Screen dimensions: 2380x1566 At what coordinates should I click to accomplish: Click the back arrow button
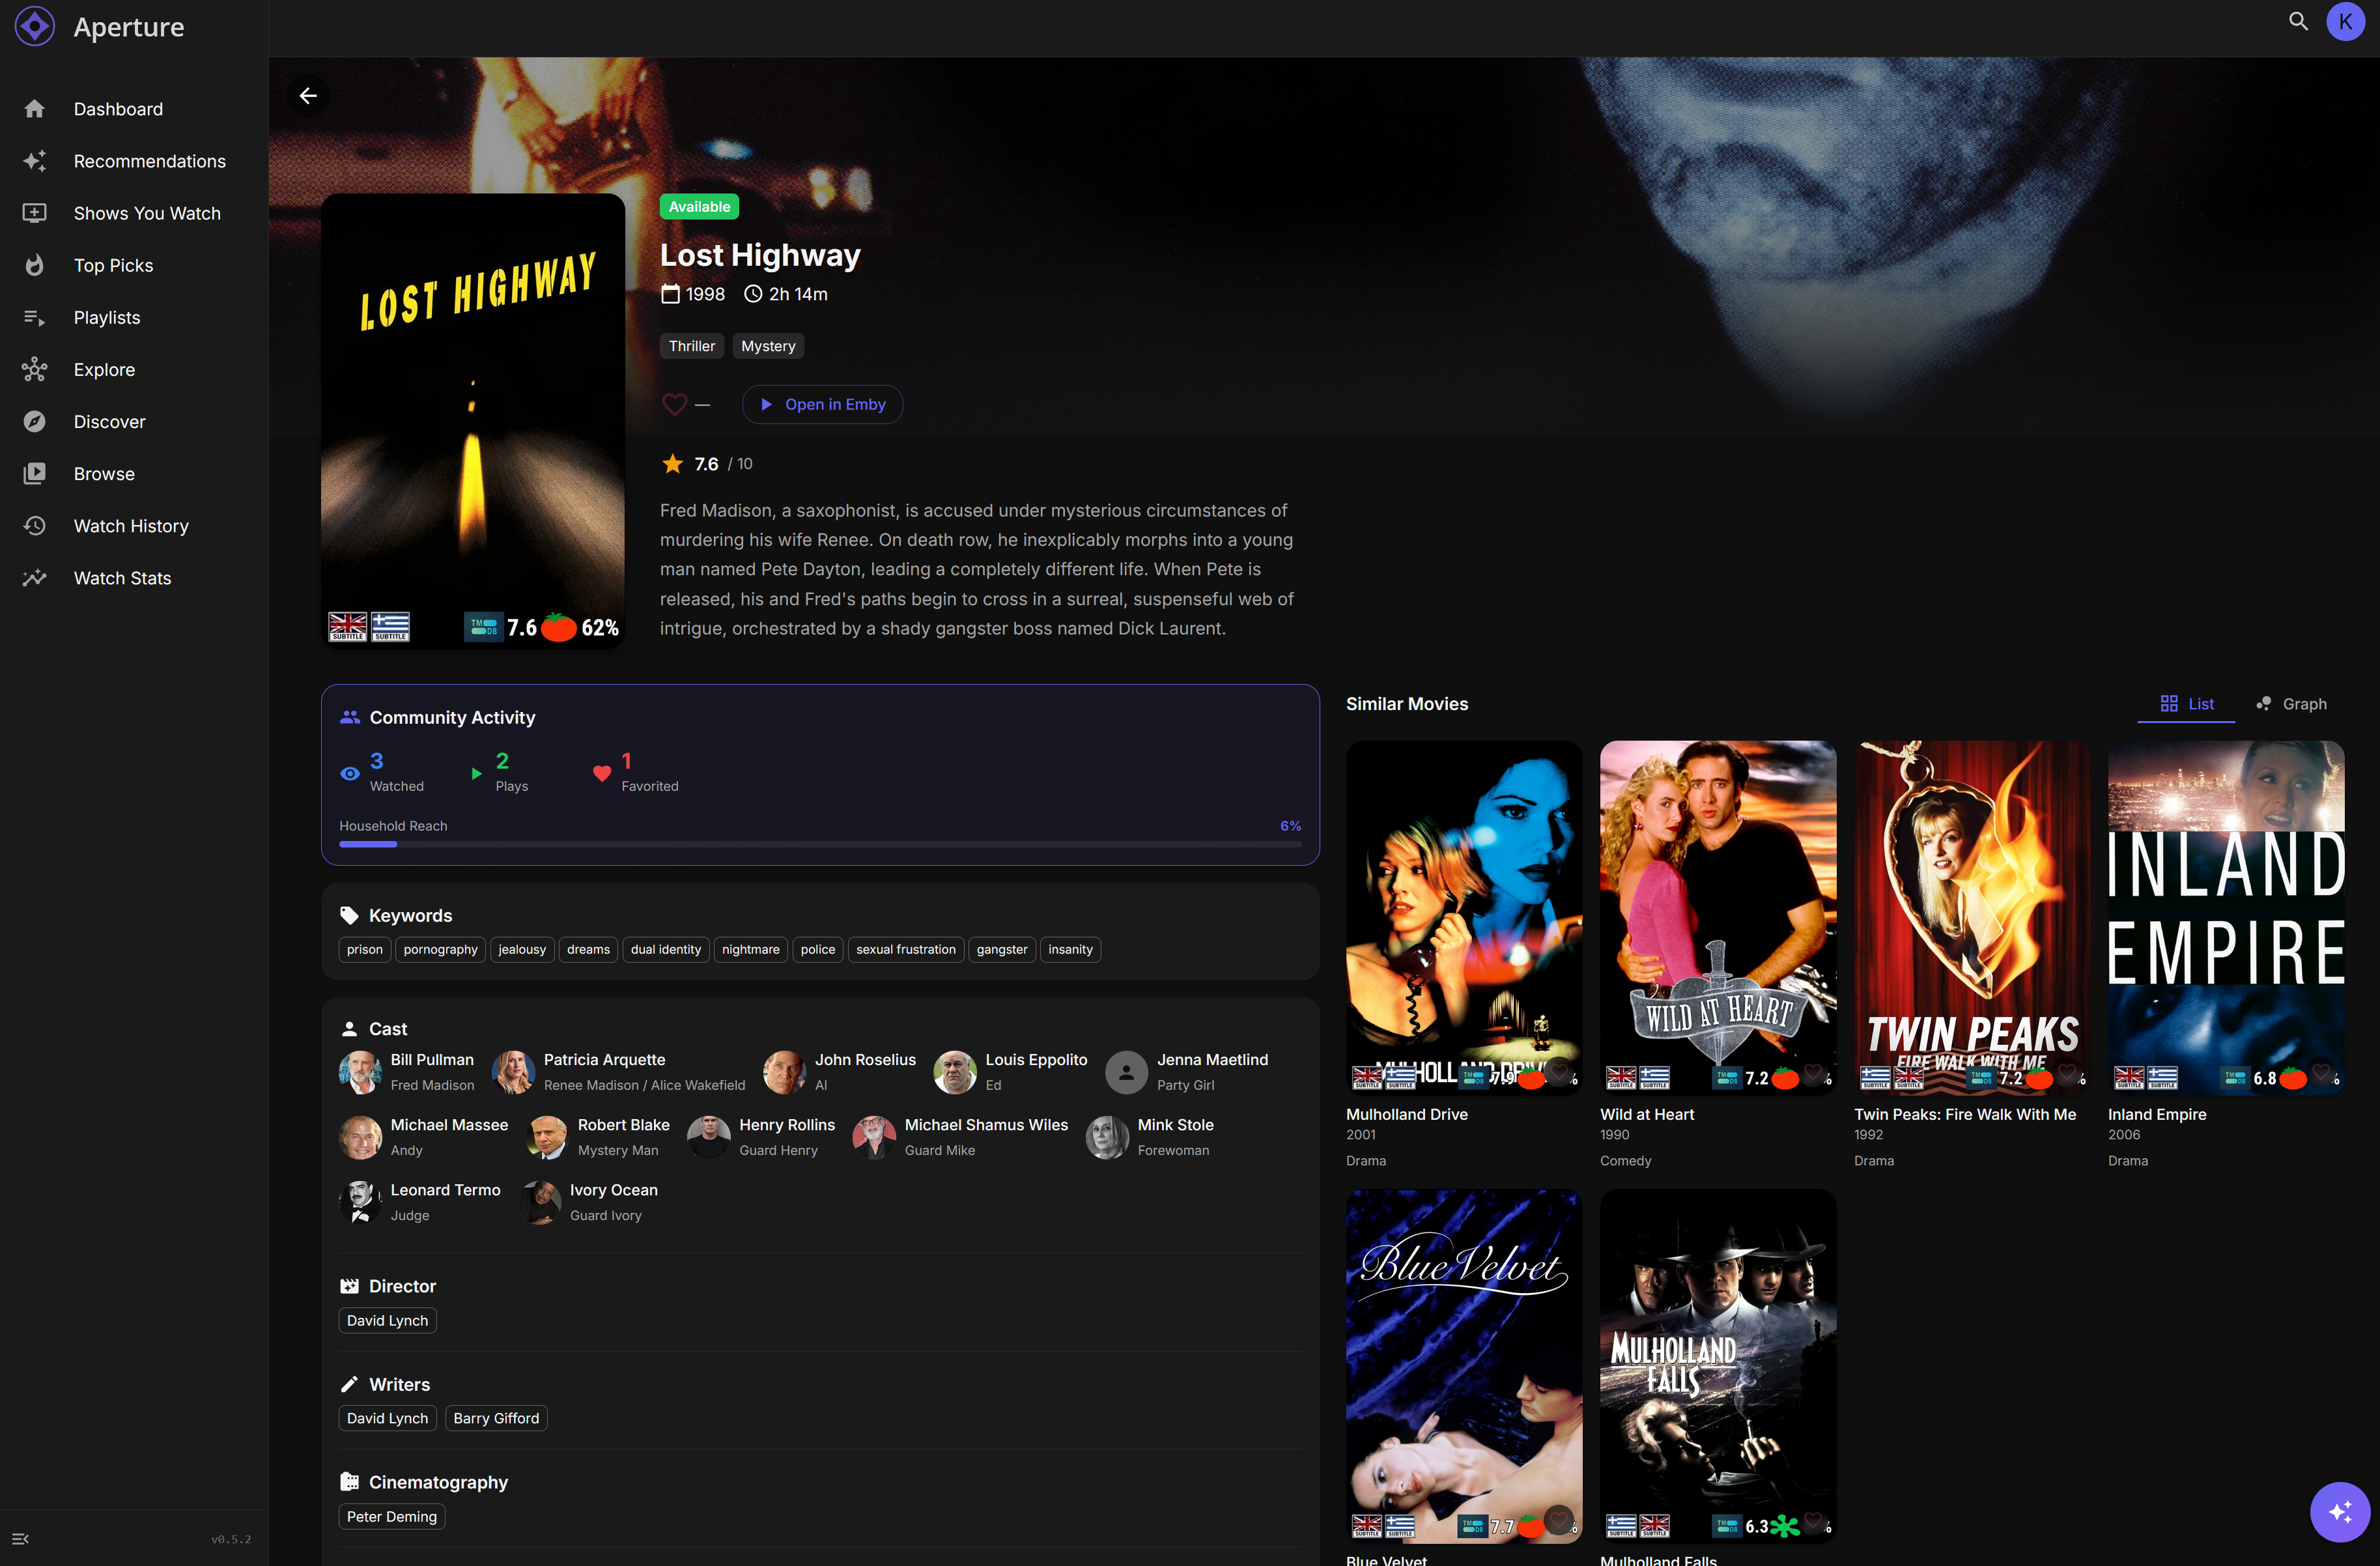tap(308, 96)
